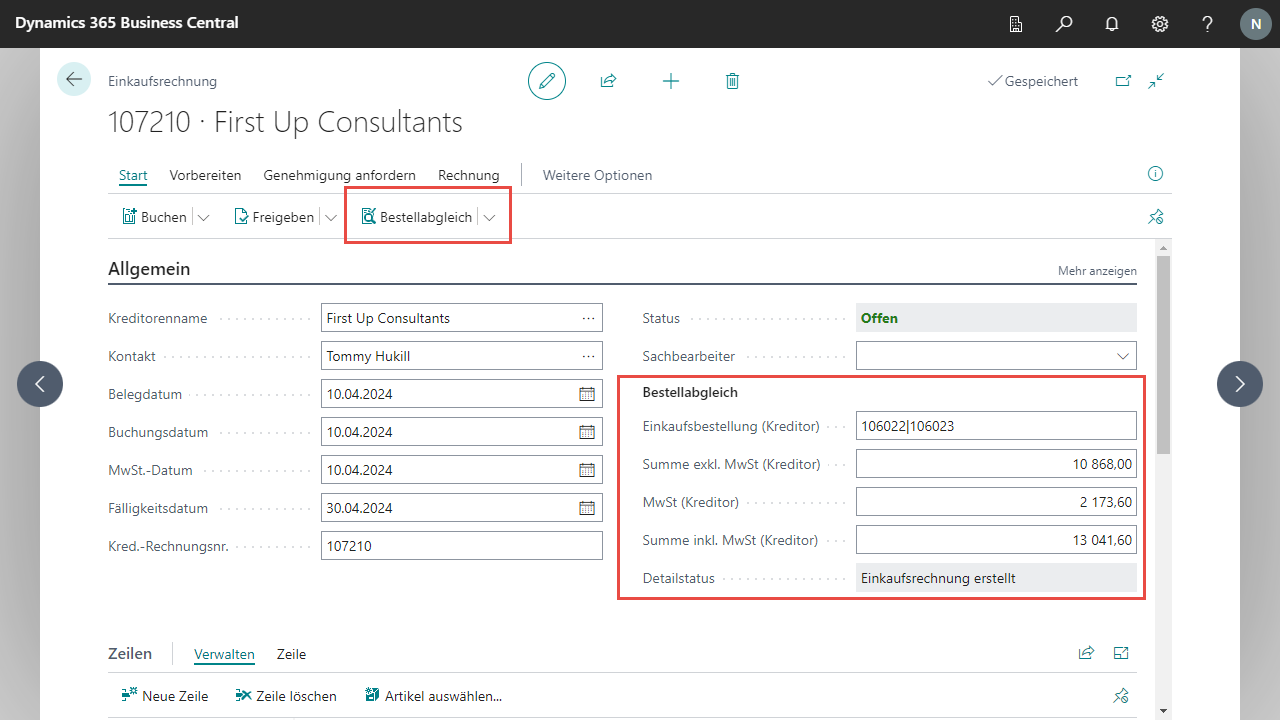Click the Einkaufsrechnung page caption
This screenshot has height=720, width=1280.
[x=162, y=81]
